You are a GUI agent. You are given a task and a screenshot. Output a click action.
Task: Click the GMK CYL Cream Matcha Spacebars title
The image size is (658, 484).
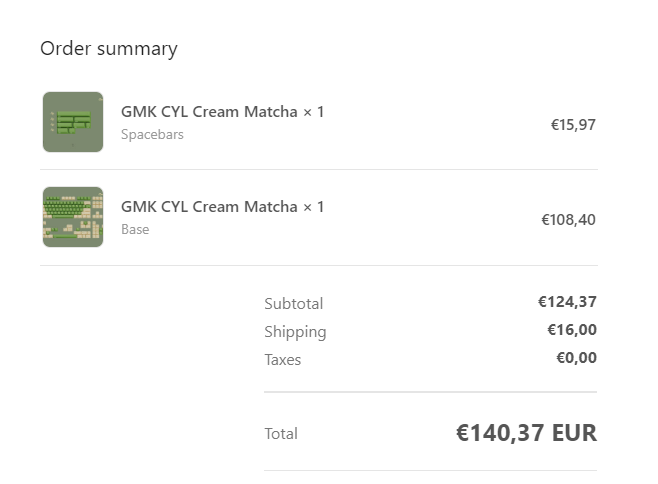pyautogui.click(x=209, y=112)
